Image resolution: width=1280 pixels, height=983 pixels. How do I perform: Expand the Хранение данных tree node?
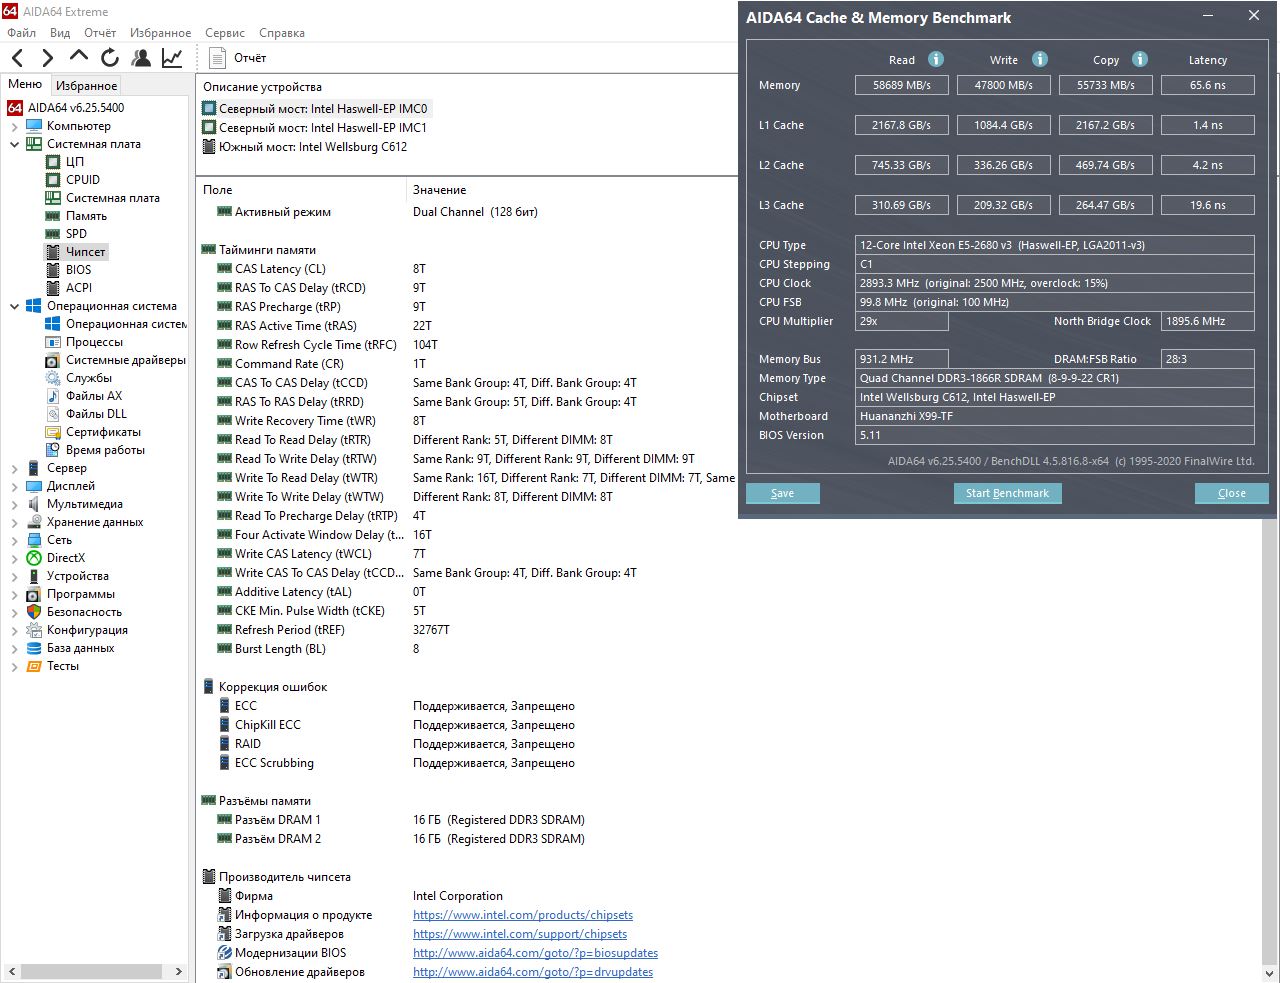(14, 522)
